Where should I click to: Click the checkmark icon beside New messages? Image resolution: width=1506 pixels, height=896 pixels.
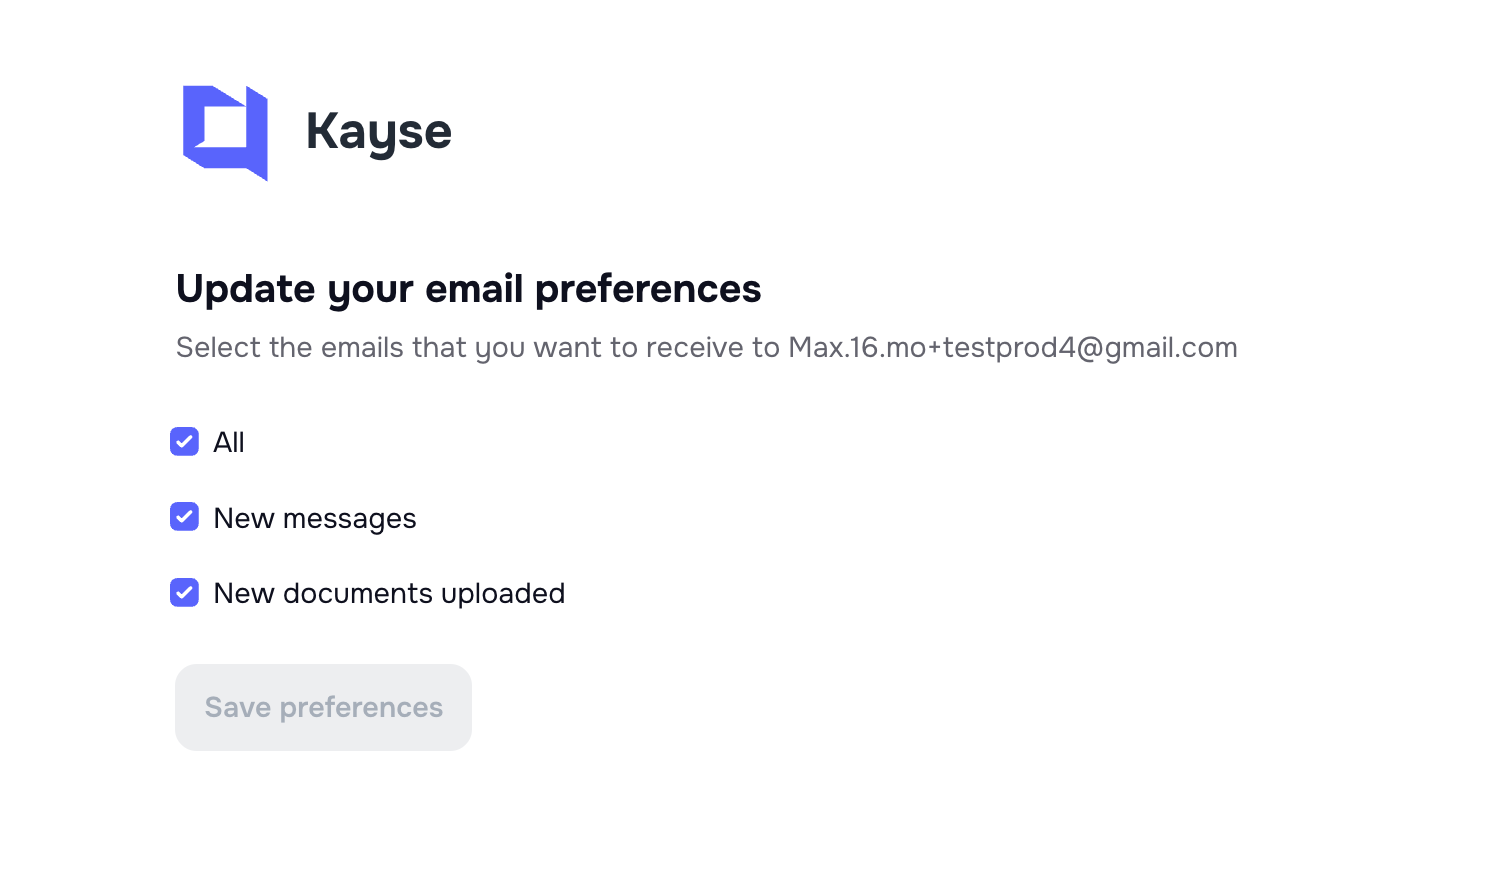184,517
